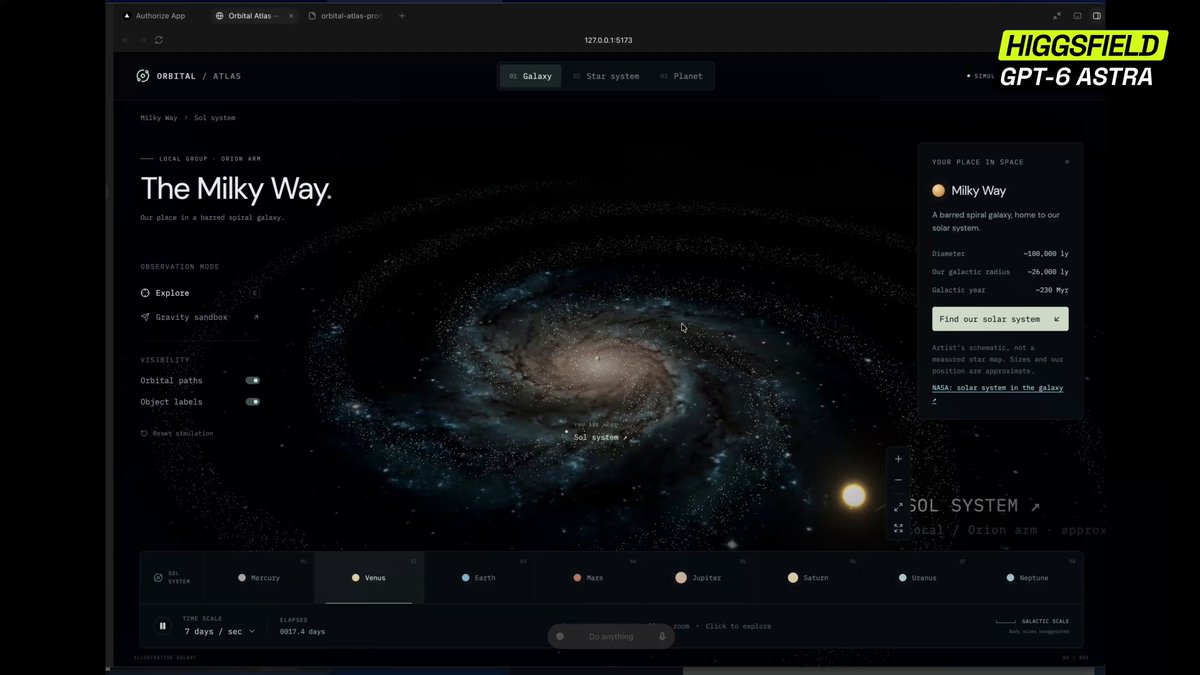Go back with the browser back arrow
The image size is (1200, 675).
(126, 40)
